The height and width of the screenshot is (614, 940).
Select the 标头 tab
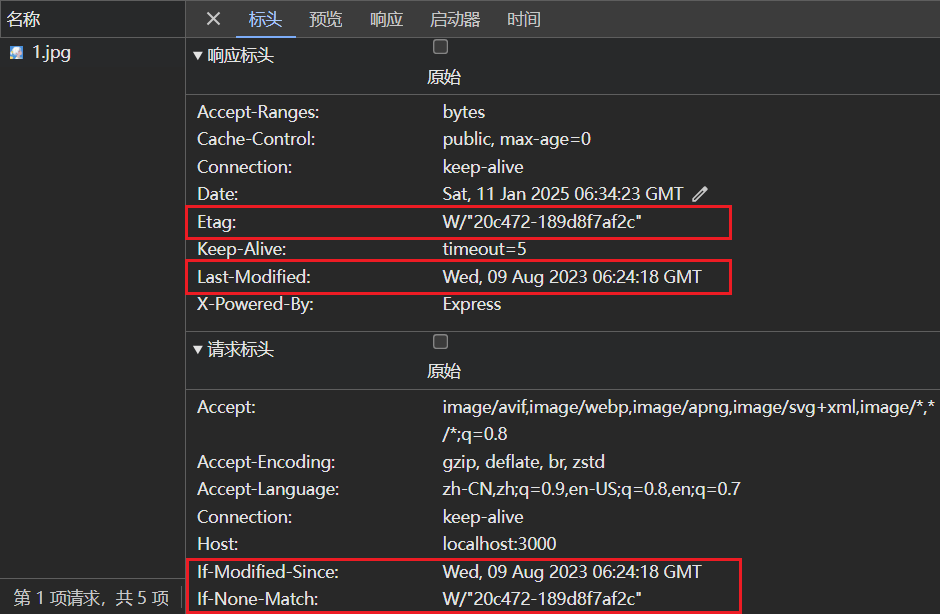(265, 19)
